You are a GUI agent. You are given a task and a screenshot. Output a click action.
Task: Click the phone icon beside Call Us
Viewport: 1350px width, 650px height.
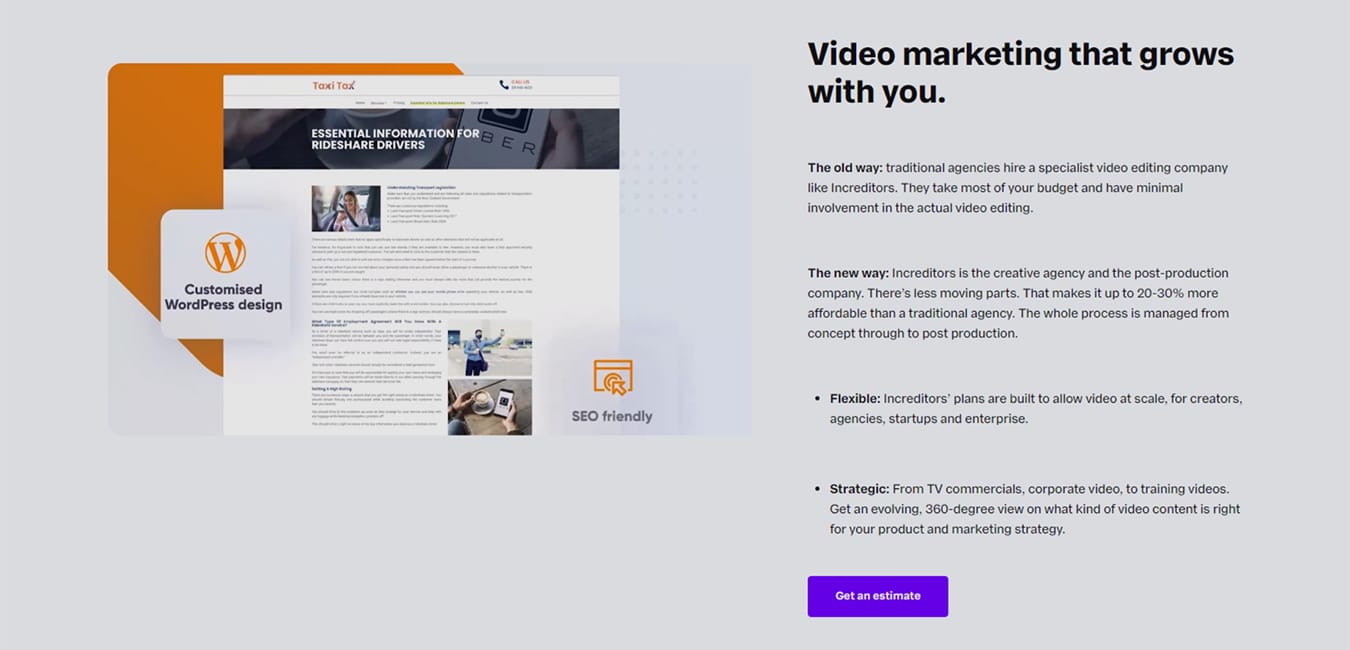(504, 86)
